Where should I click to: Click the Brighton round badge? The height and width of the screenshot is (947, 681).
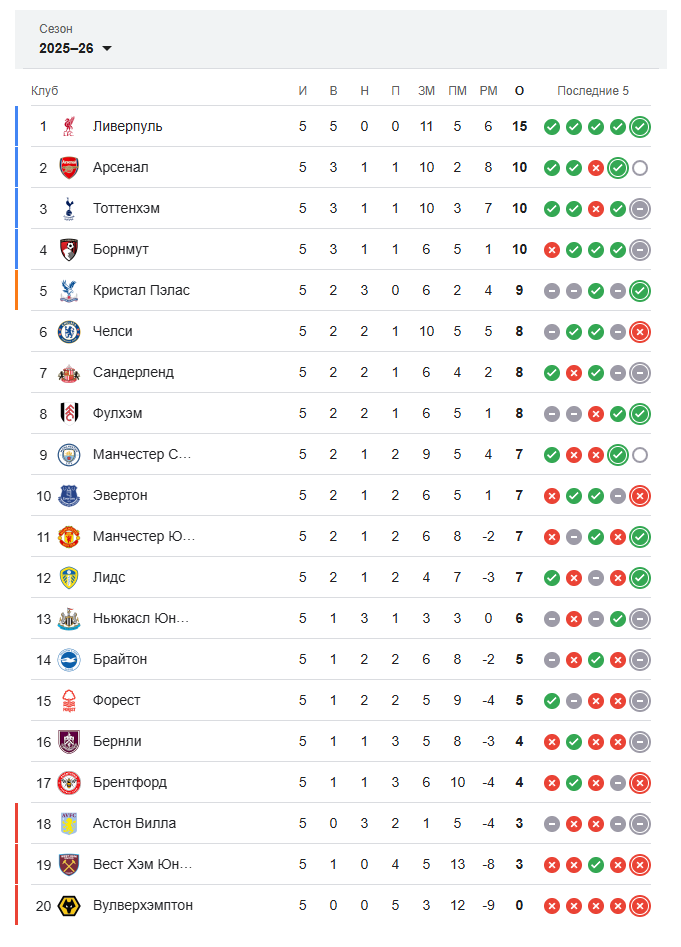[69, 660]
